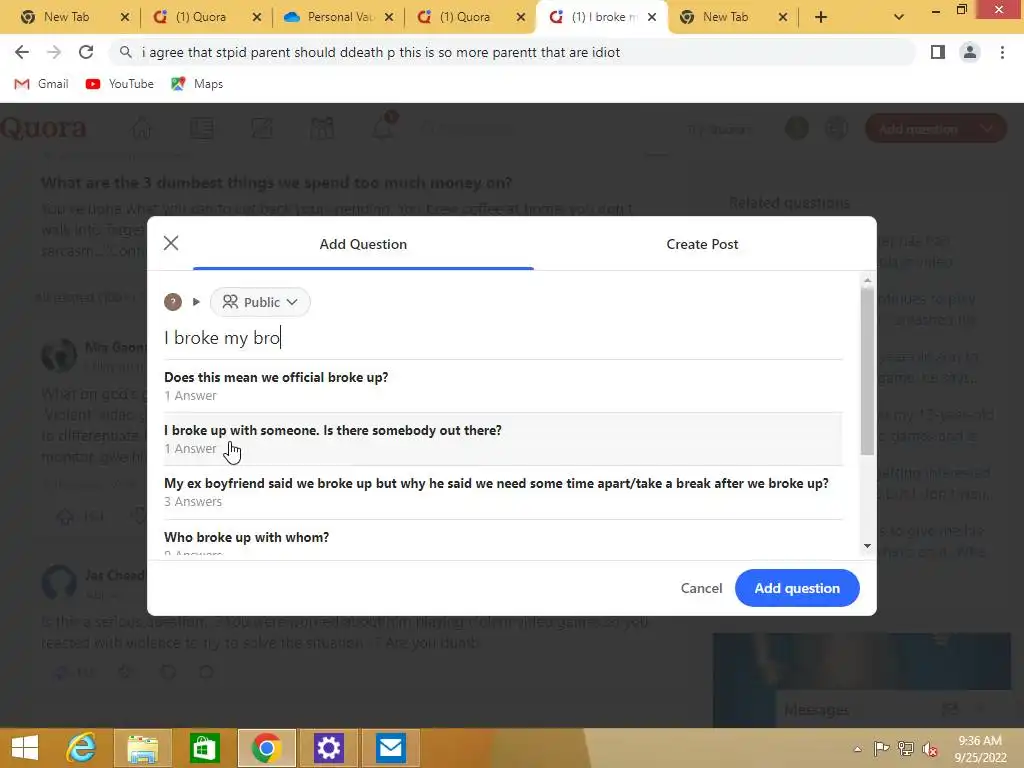
Task: Show hidden tray icons arrow
Action: point(857,749)
